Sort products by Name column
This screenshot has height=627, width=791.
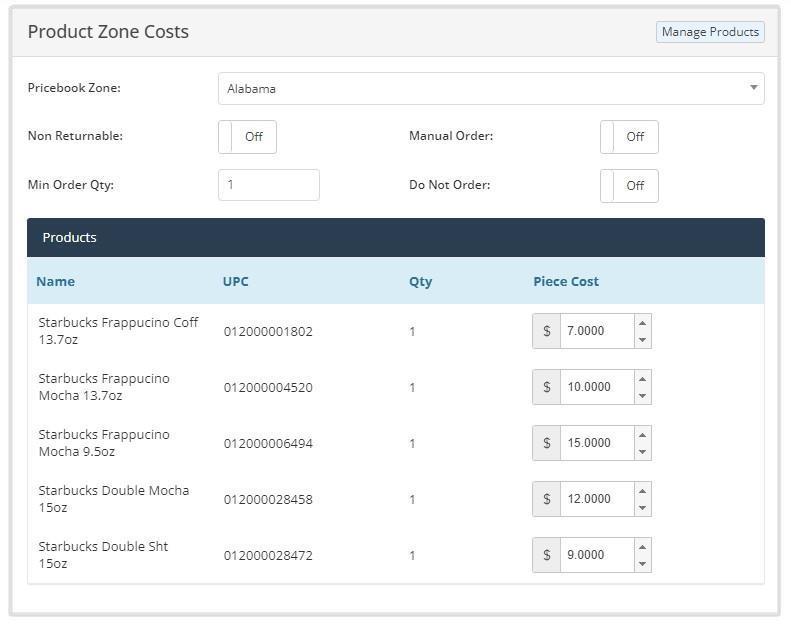click(x=55, y=281)
